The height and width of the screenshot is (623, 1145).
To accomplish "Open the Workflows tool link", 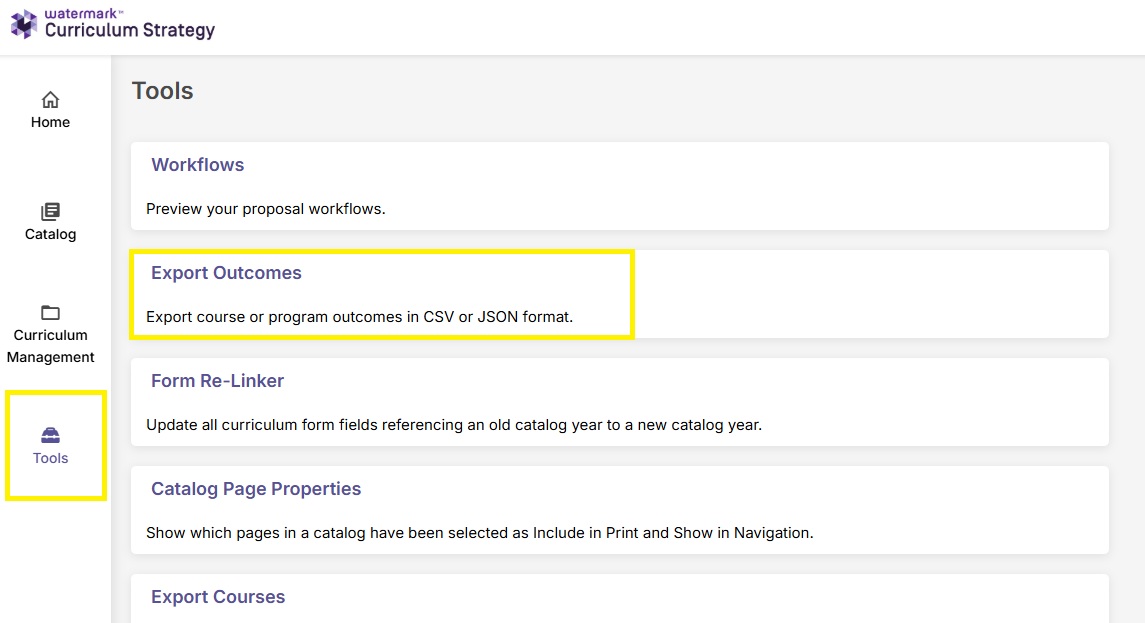I will pyautogui.click(x=198, y=165).
